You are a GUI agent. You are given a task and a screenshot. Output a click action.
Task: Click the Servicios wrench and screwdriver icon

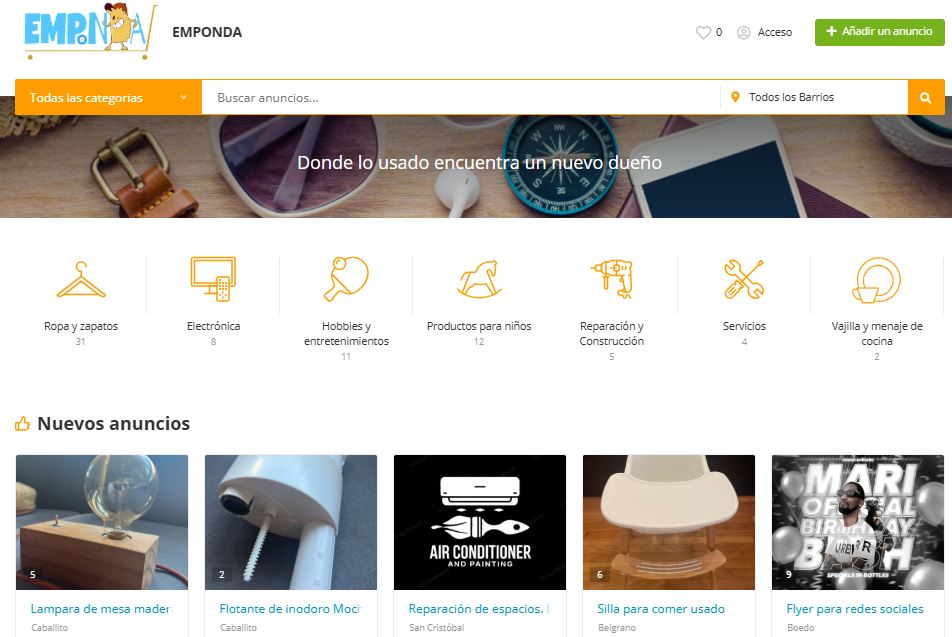[x=744, y=279]
